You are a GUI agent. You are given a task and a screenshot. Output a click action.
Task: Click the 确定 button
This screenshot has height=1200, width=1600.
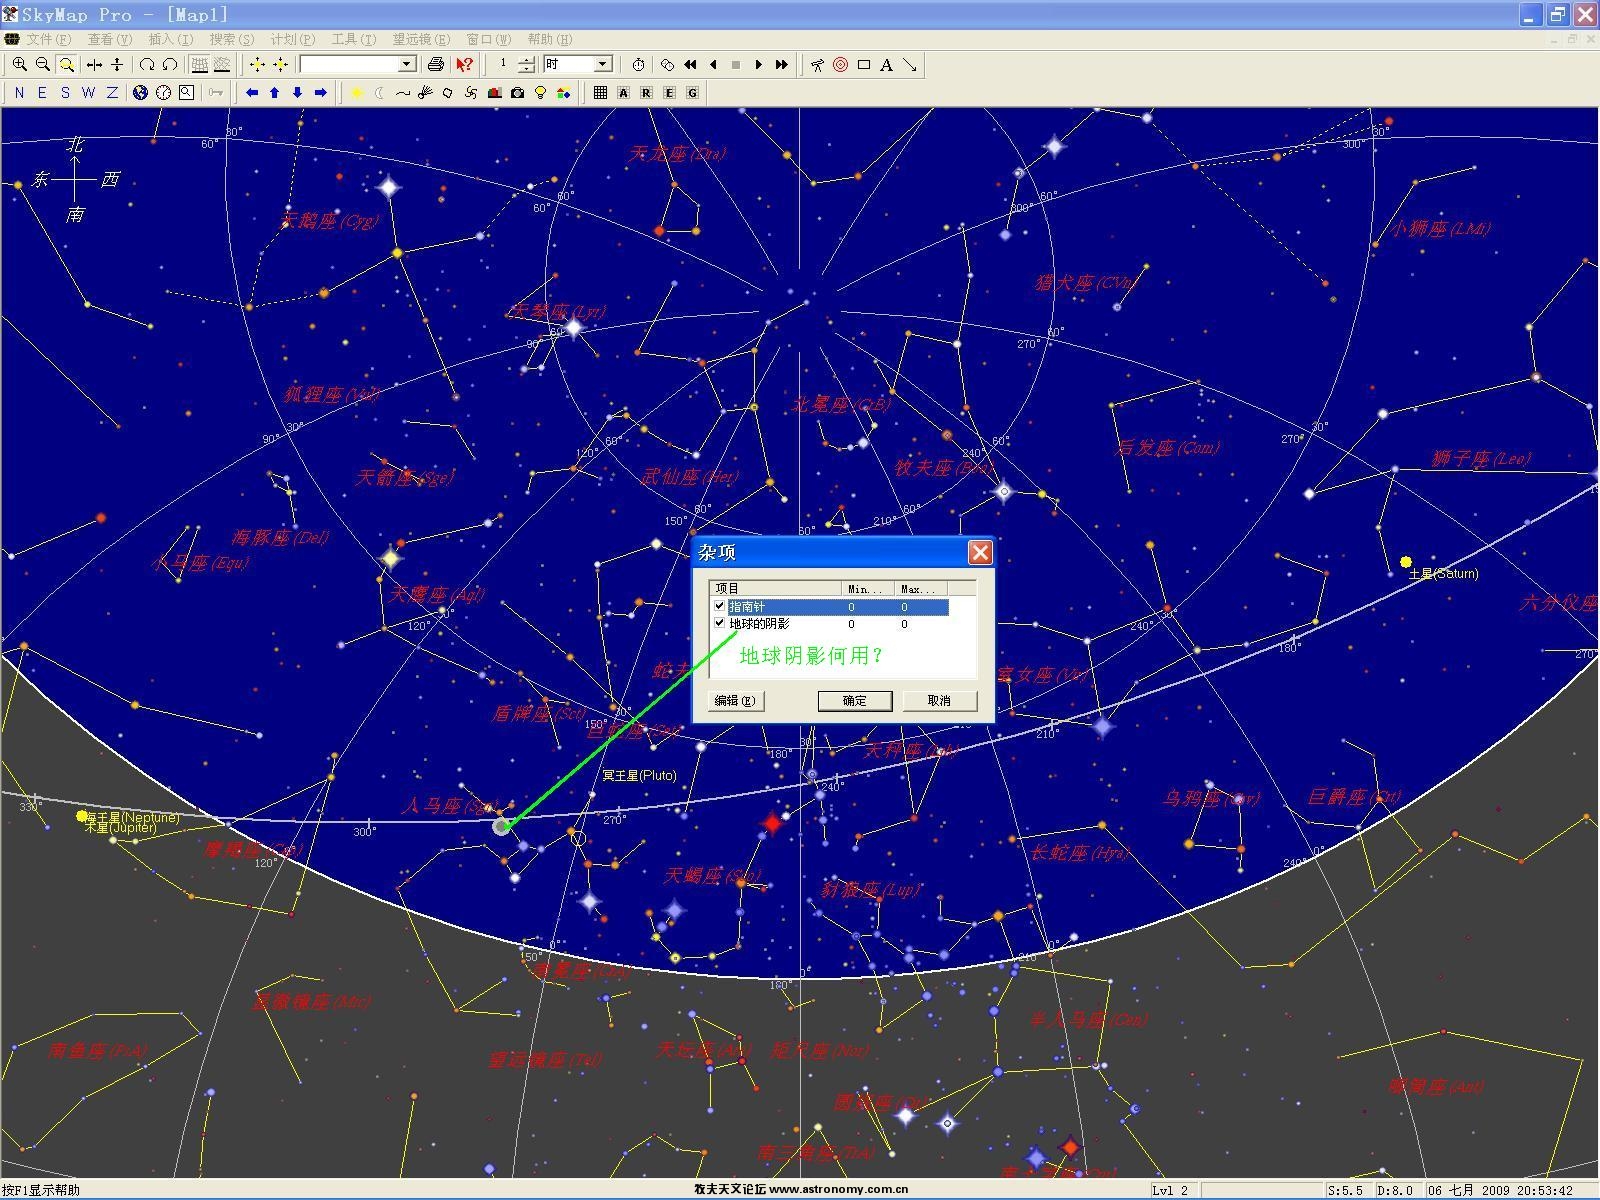click(x=855, y=700)
